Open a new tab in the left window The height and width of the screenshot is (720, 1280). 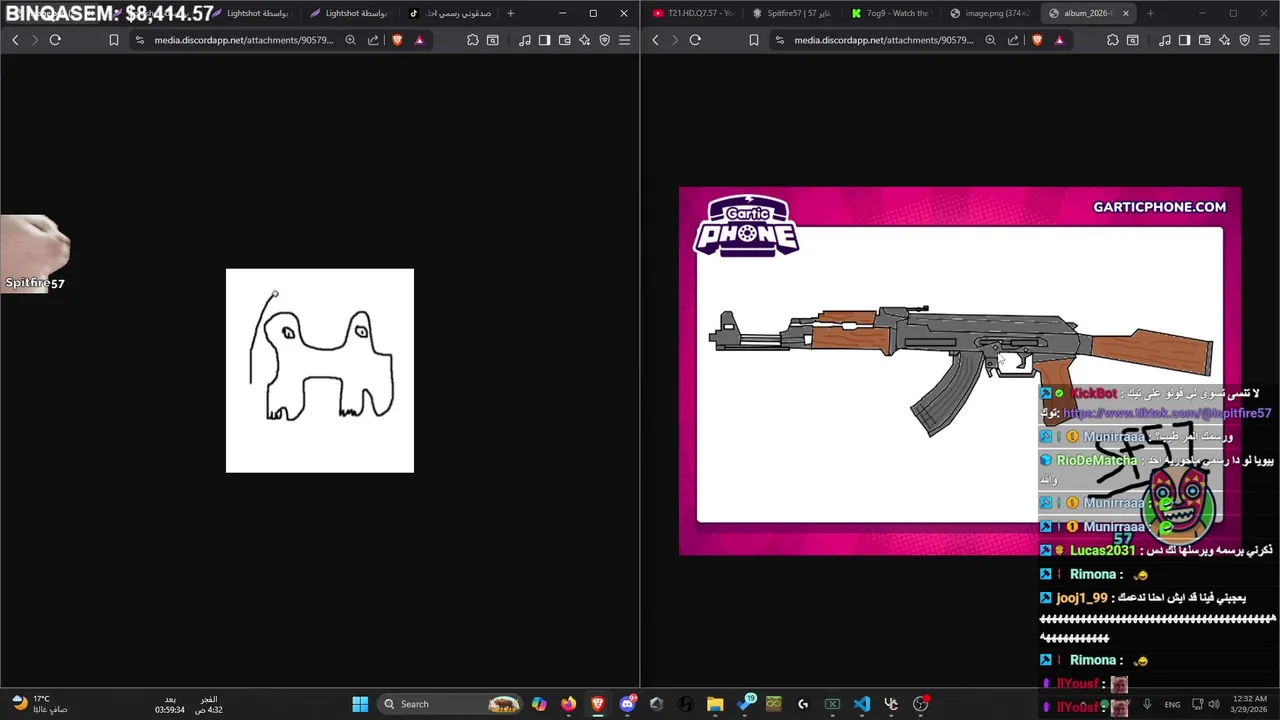511,13
